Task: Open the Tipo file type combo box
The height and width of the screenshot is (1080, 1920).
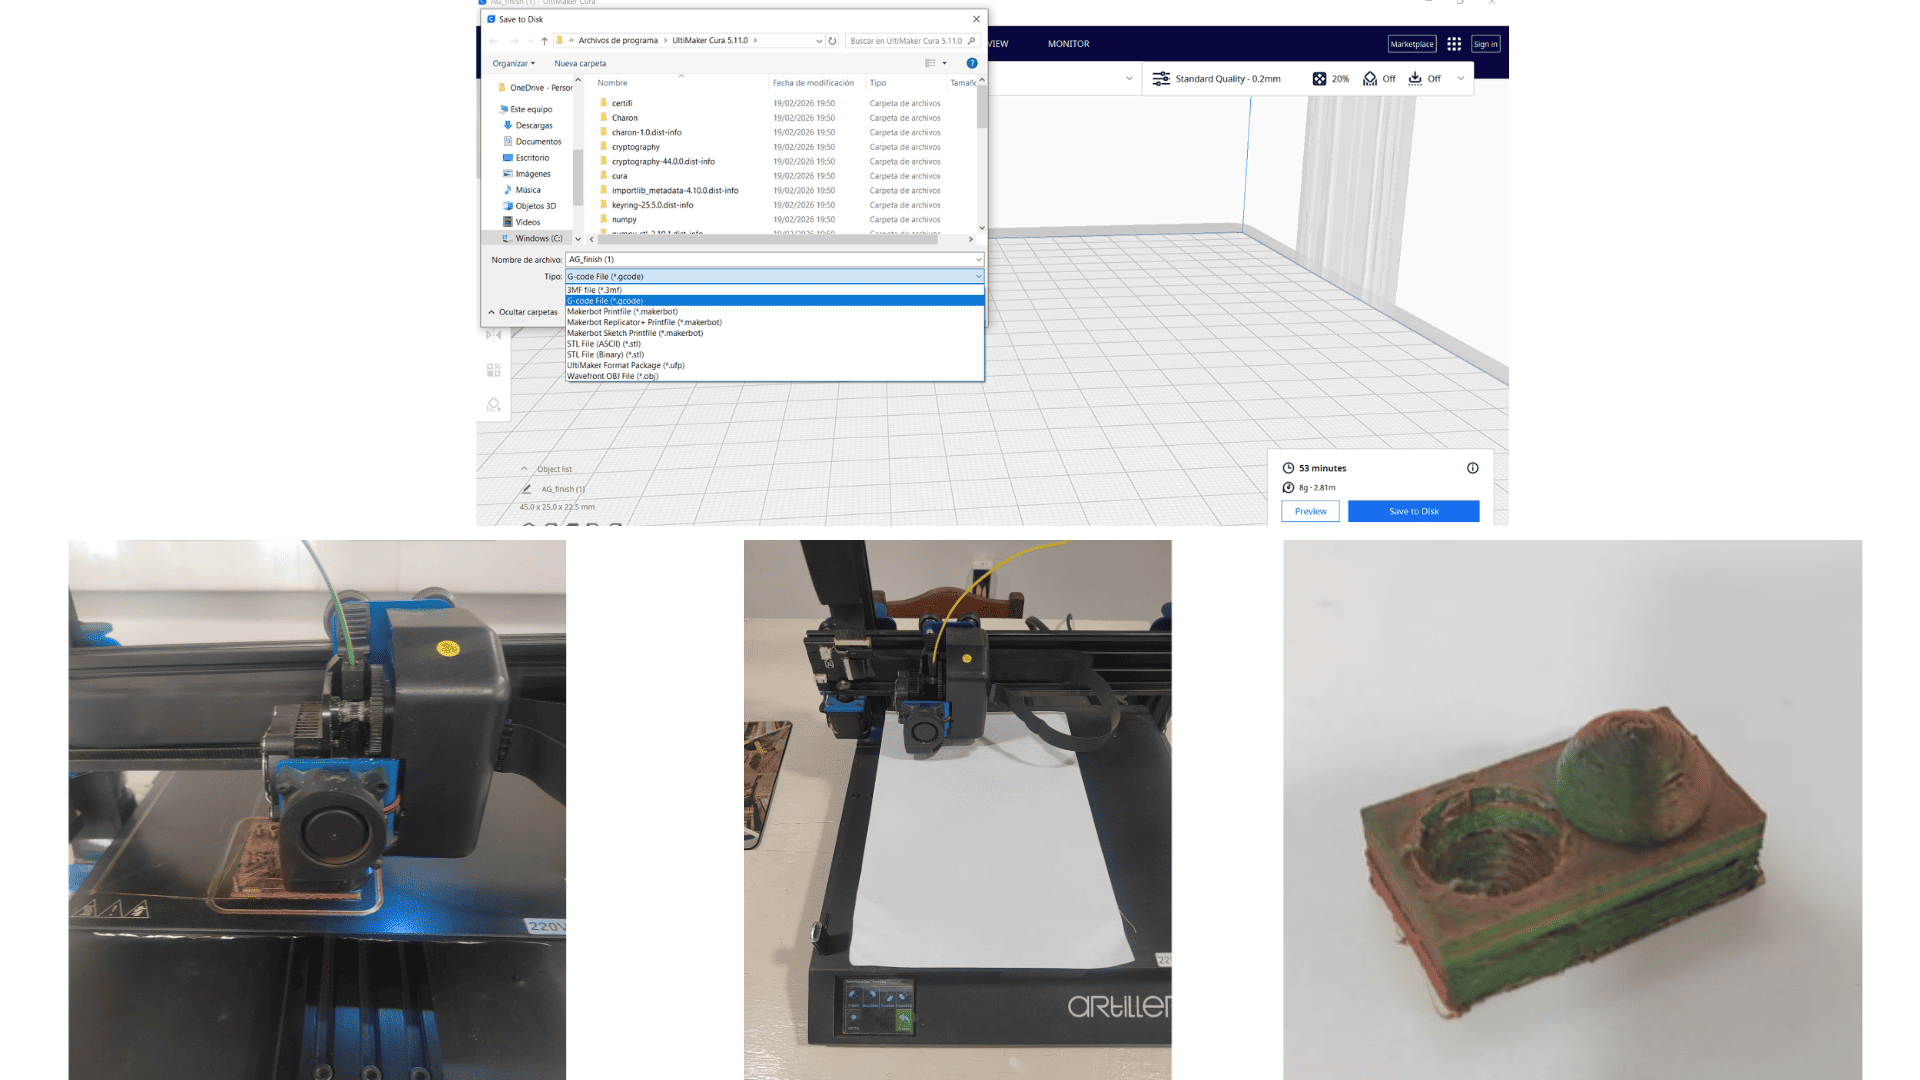Action: pyautogui.click(x=774, y=276)
